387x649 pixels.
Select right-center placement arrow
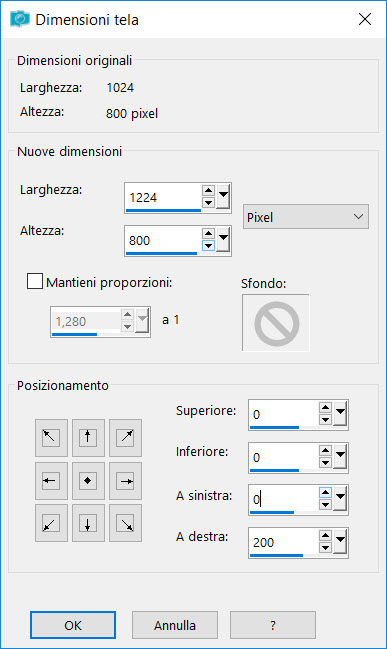pyautogui.click(x=125, y=481)
